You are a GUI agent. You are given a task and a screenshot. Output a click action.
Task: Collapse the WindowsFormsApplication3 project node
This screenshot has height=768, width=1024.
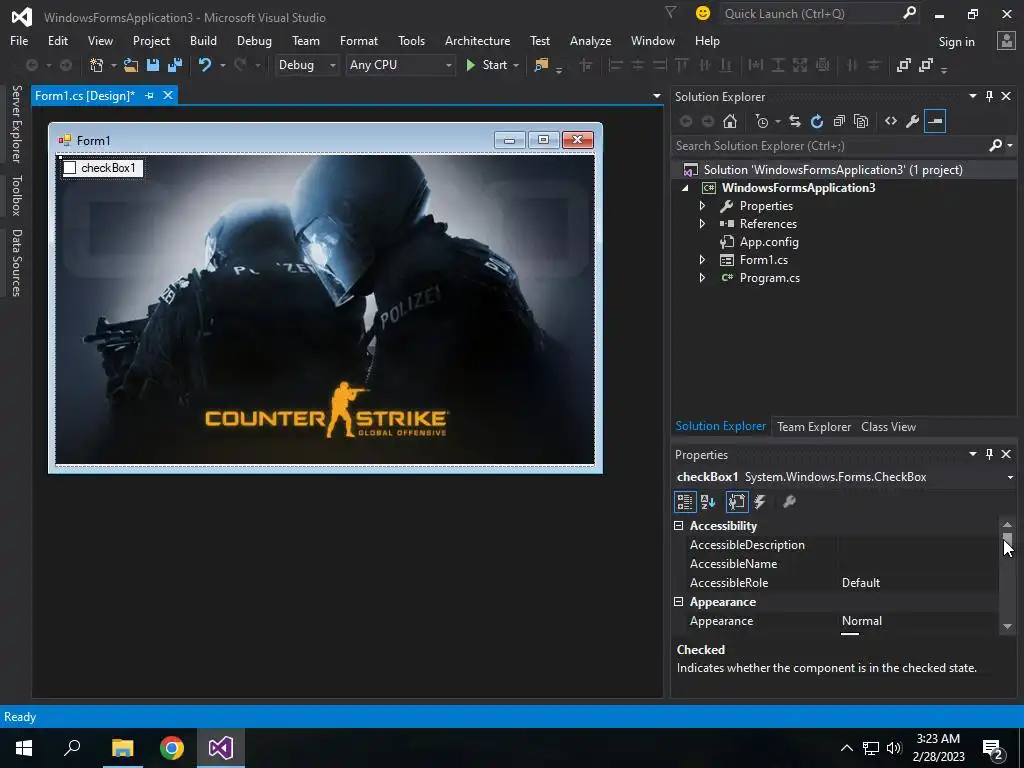coord(685,188)
